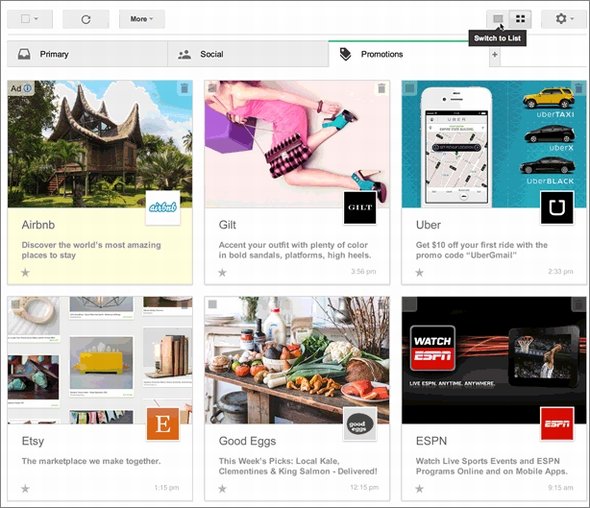Open the Airbnb house image

click(100, 144)
